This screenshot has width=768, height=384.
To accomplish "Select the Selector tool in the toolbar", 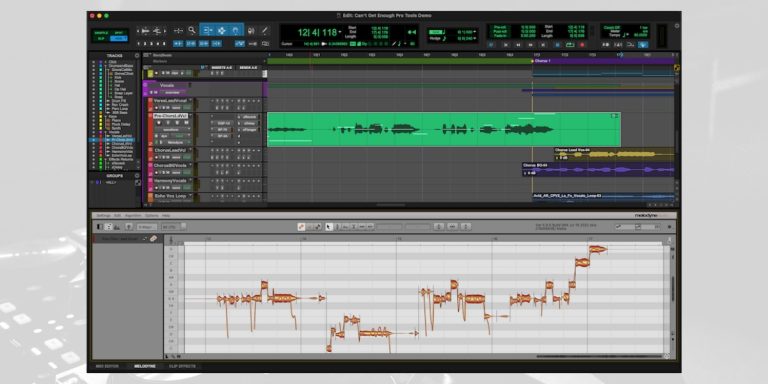I will click(221, 30).
